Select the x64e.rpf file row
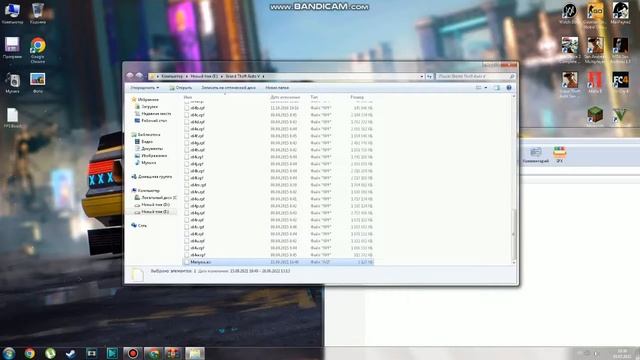This screenshot has width=640, height=360. coord(278,129)
